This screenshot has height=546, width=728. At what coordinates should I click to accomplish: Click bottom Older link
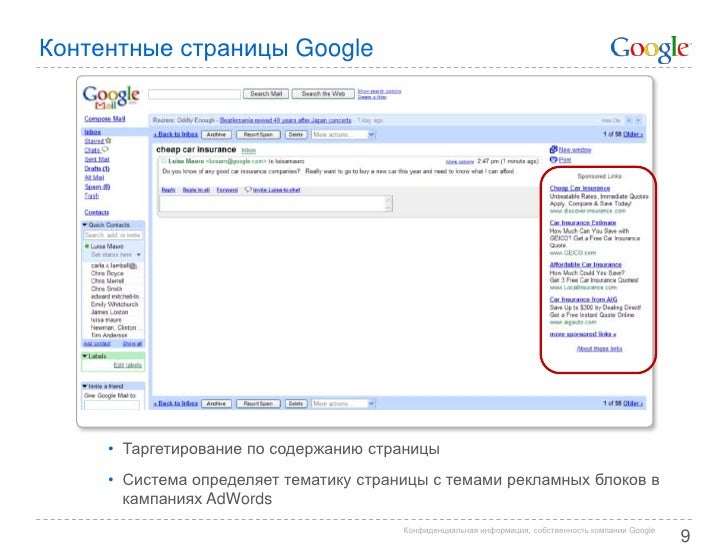pos(633,403)
